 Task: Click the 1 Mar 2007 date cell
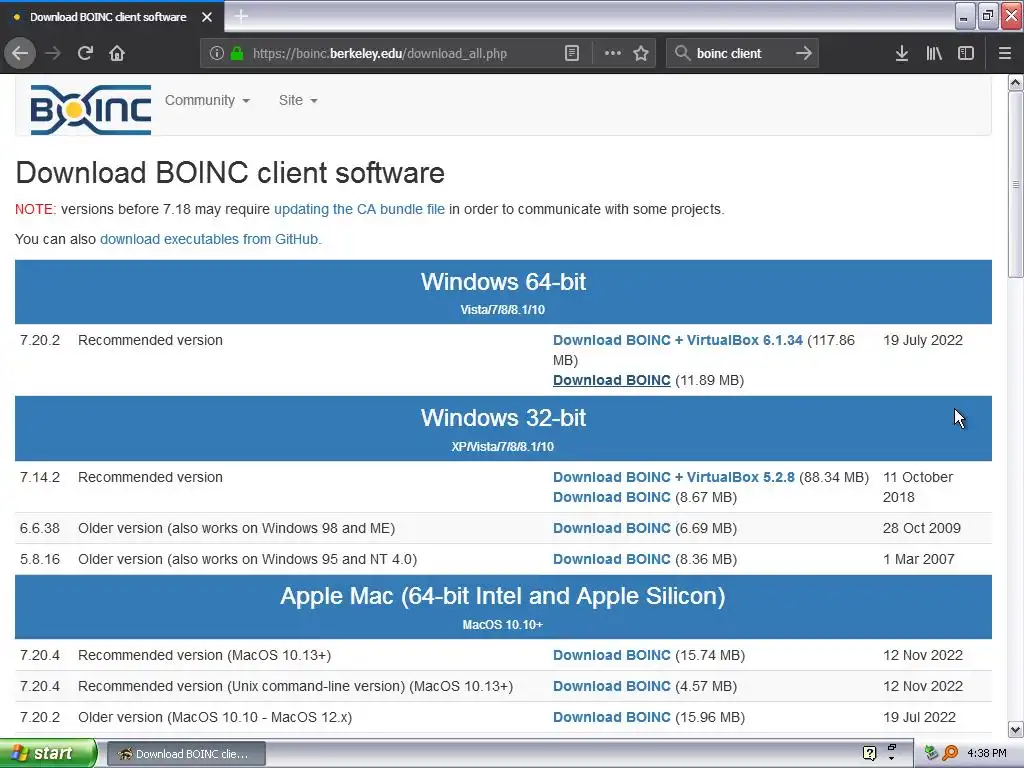pyautogui.click(x=919, y=559)
